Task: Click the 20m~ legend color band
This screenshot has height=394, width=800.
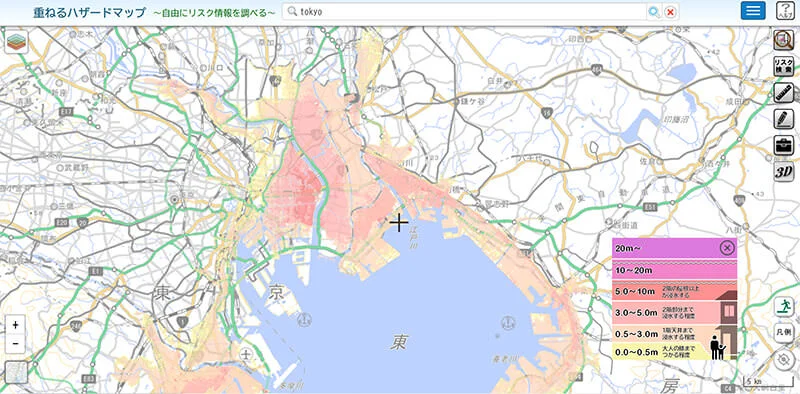Action: coord(674,249)
